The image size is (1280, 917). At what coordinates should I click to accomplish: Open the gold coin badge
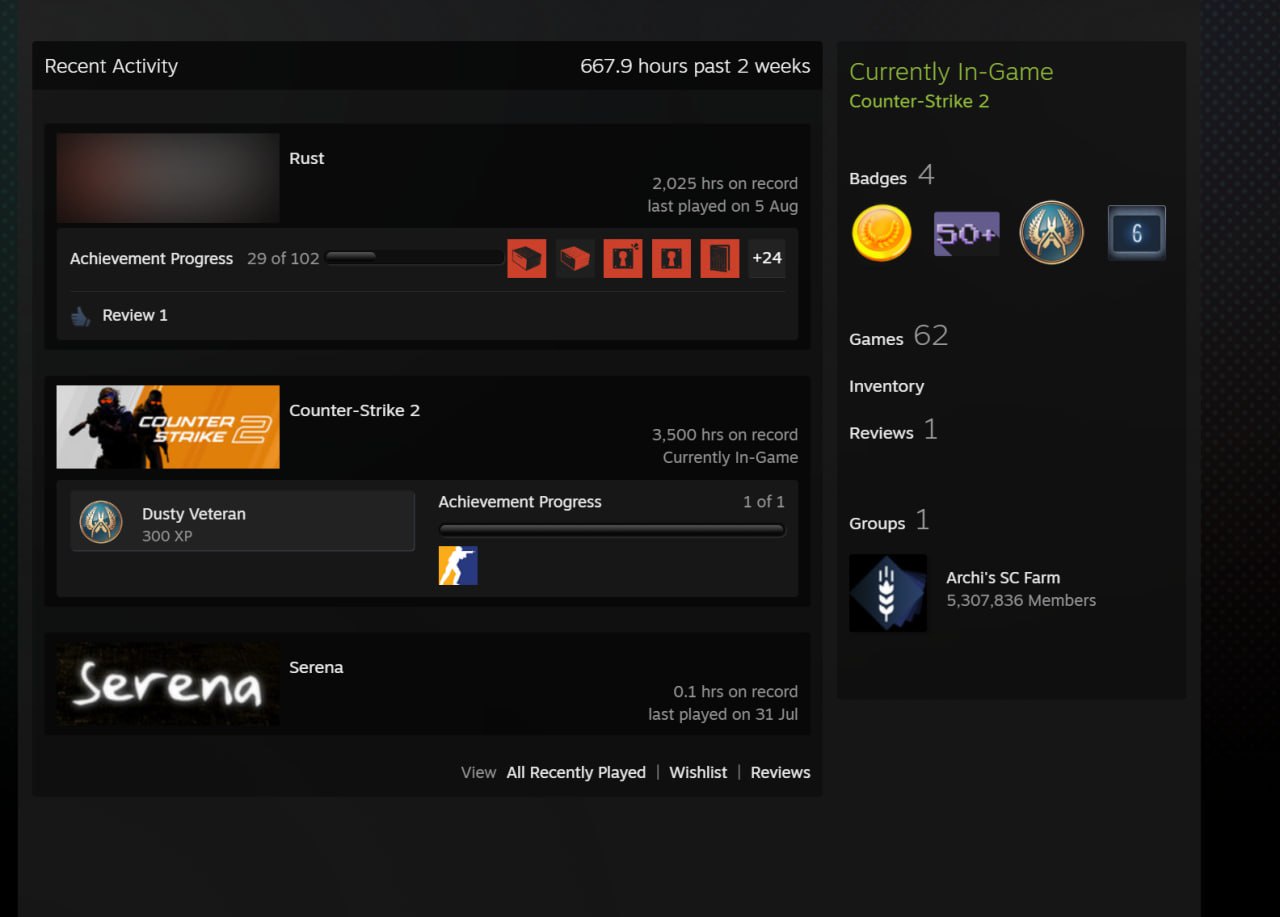coord(881,233)
